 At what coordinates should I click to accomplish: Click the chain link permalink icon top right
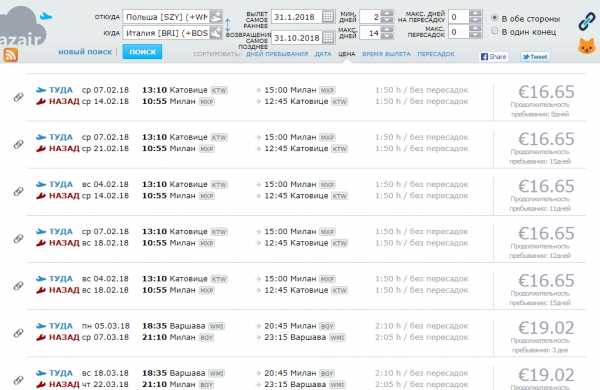point(587,21)
